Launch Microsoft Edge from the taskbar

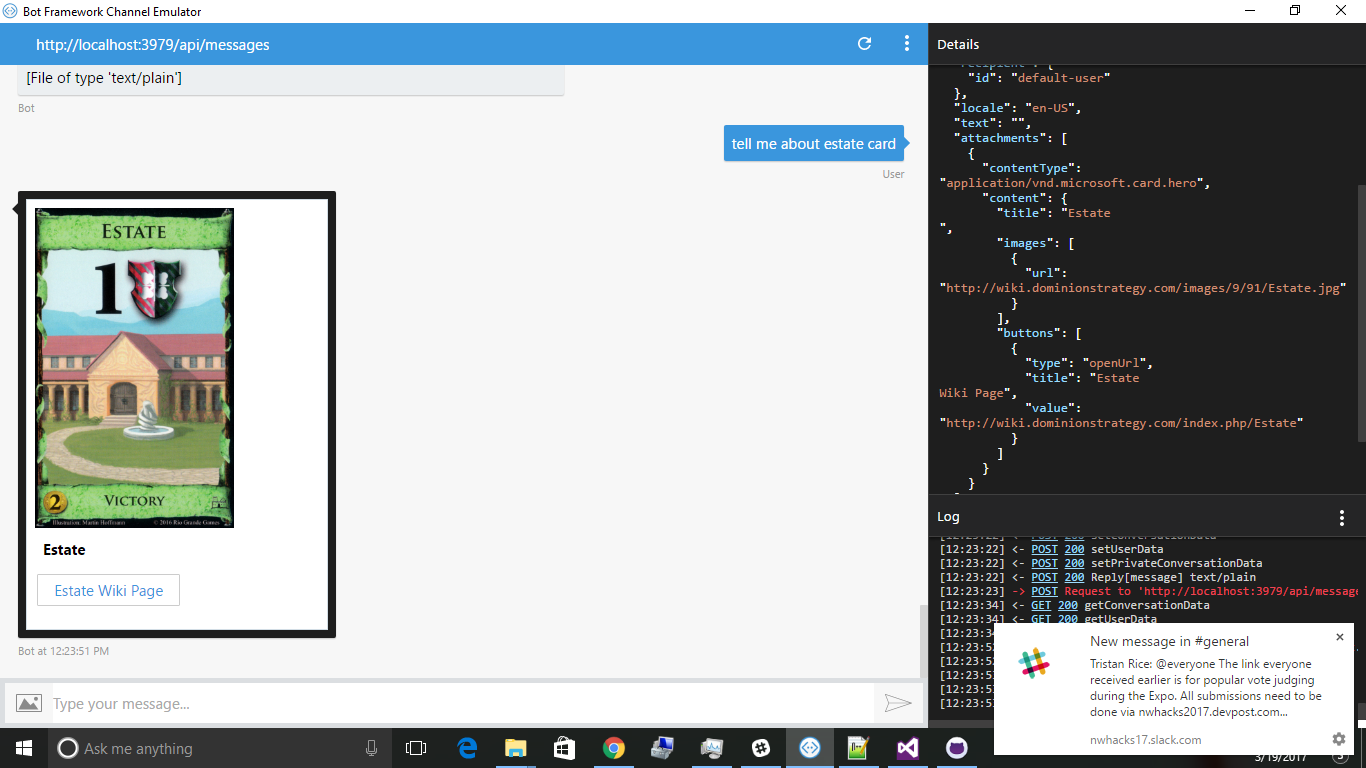pos(467,748)
